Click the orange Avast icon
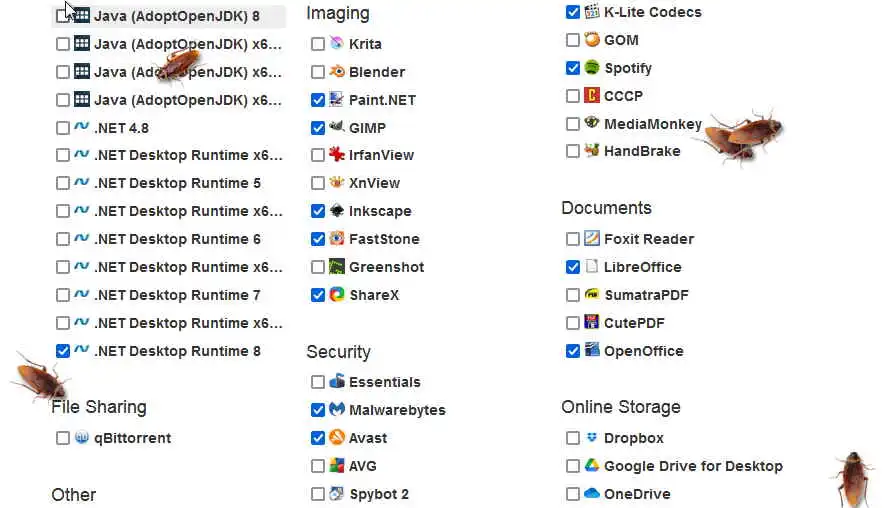This screenshot has width=896, height=508. [x=337, y=437]
